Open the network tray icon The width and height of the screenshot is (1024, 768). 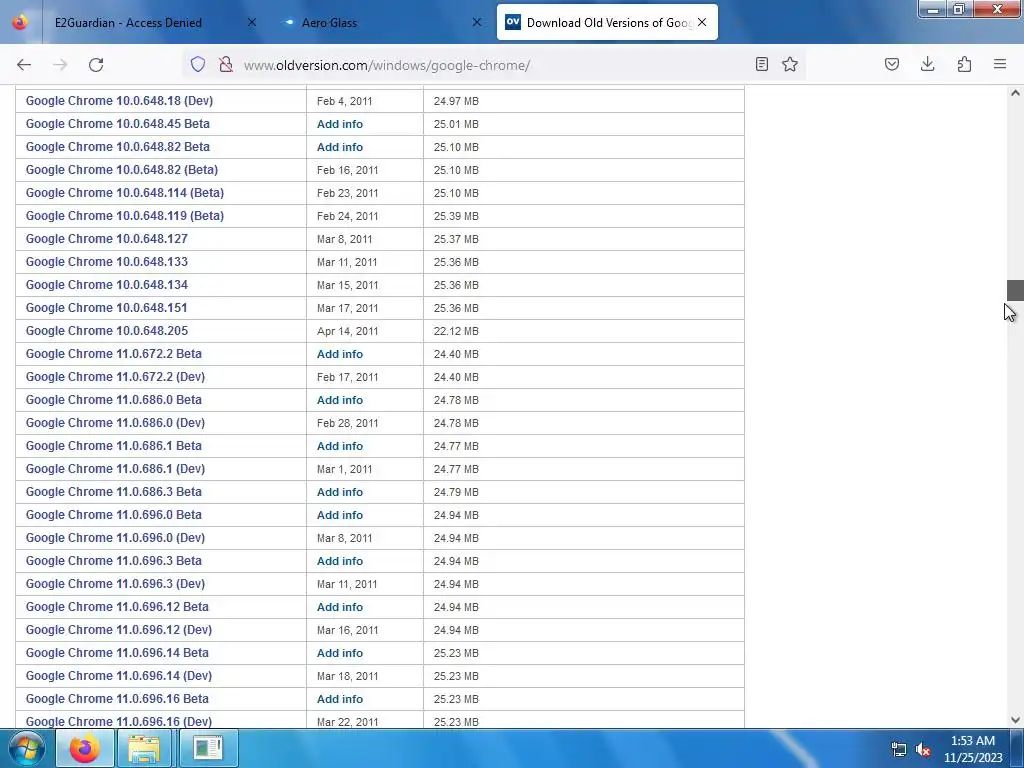point(899,749)
